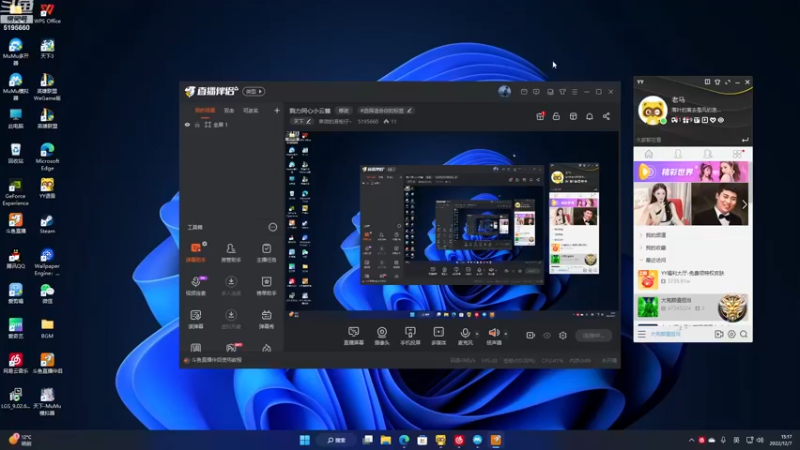Open the YY contacts tab icon
Viewport: 800px width, 450px height.
(678, 154)
